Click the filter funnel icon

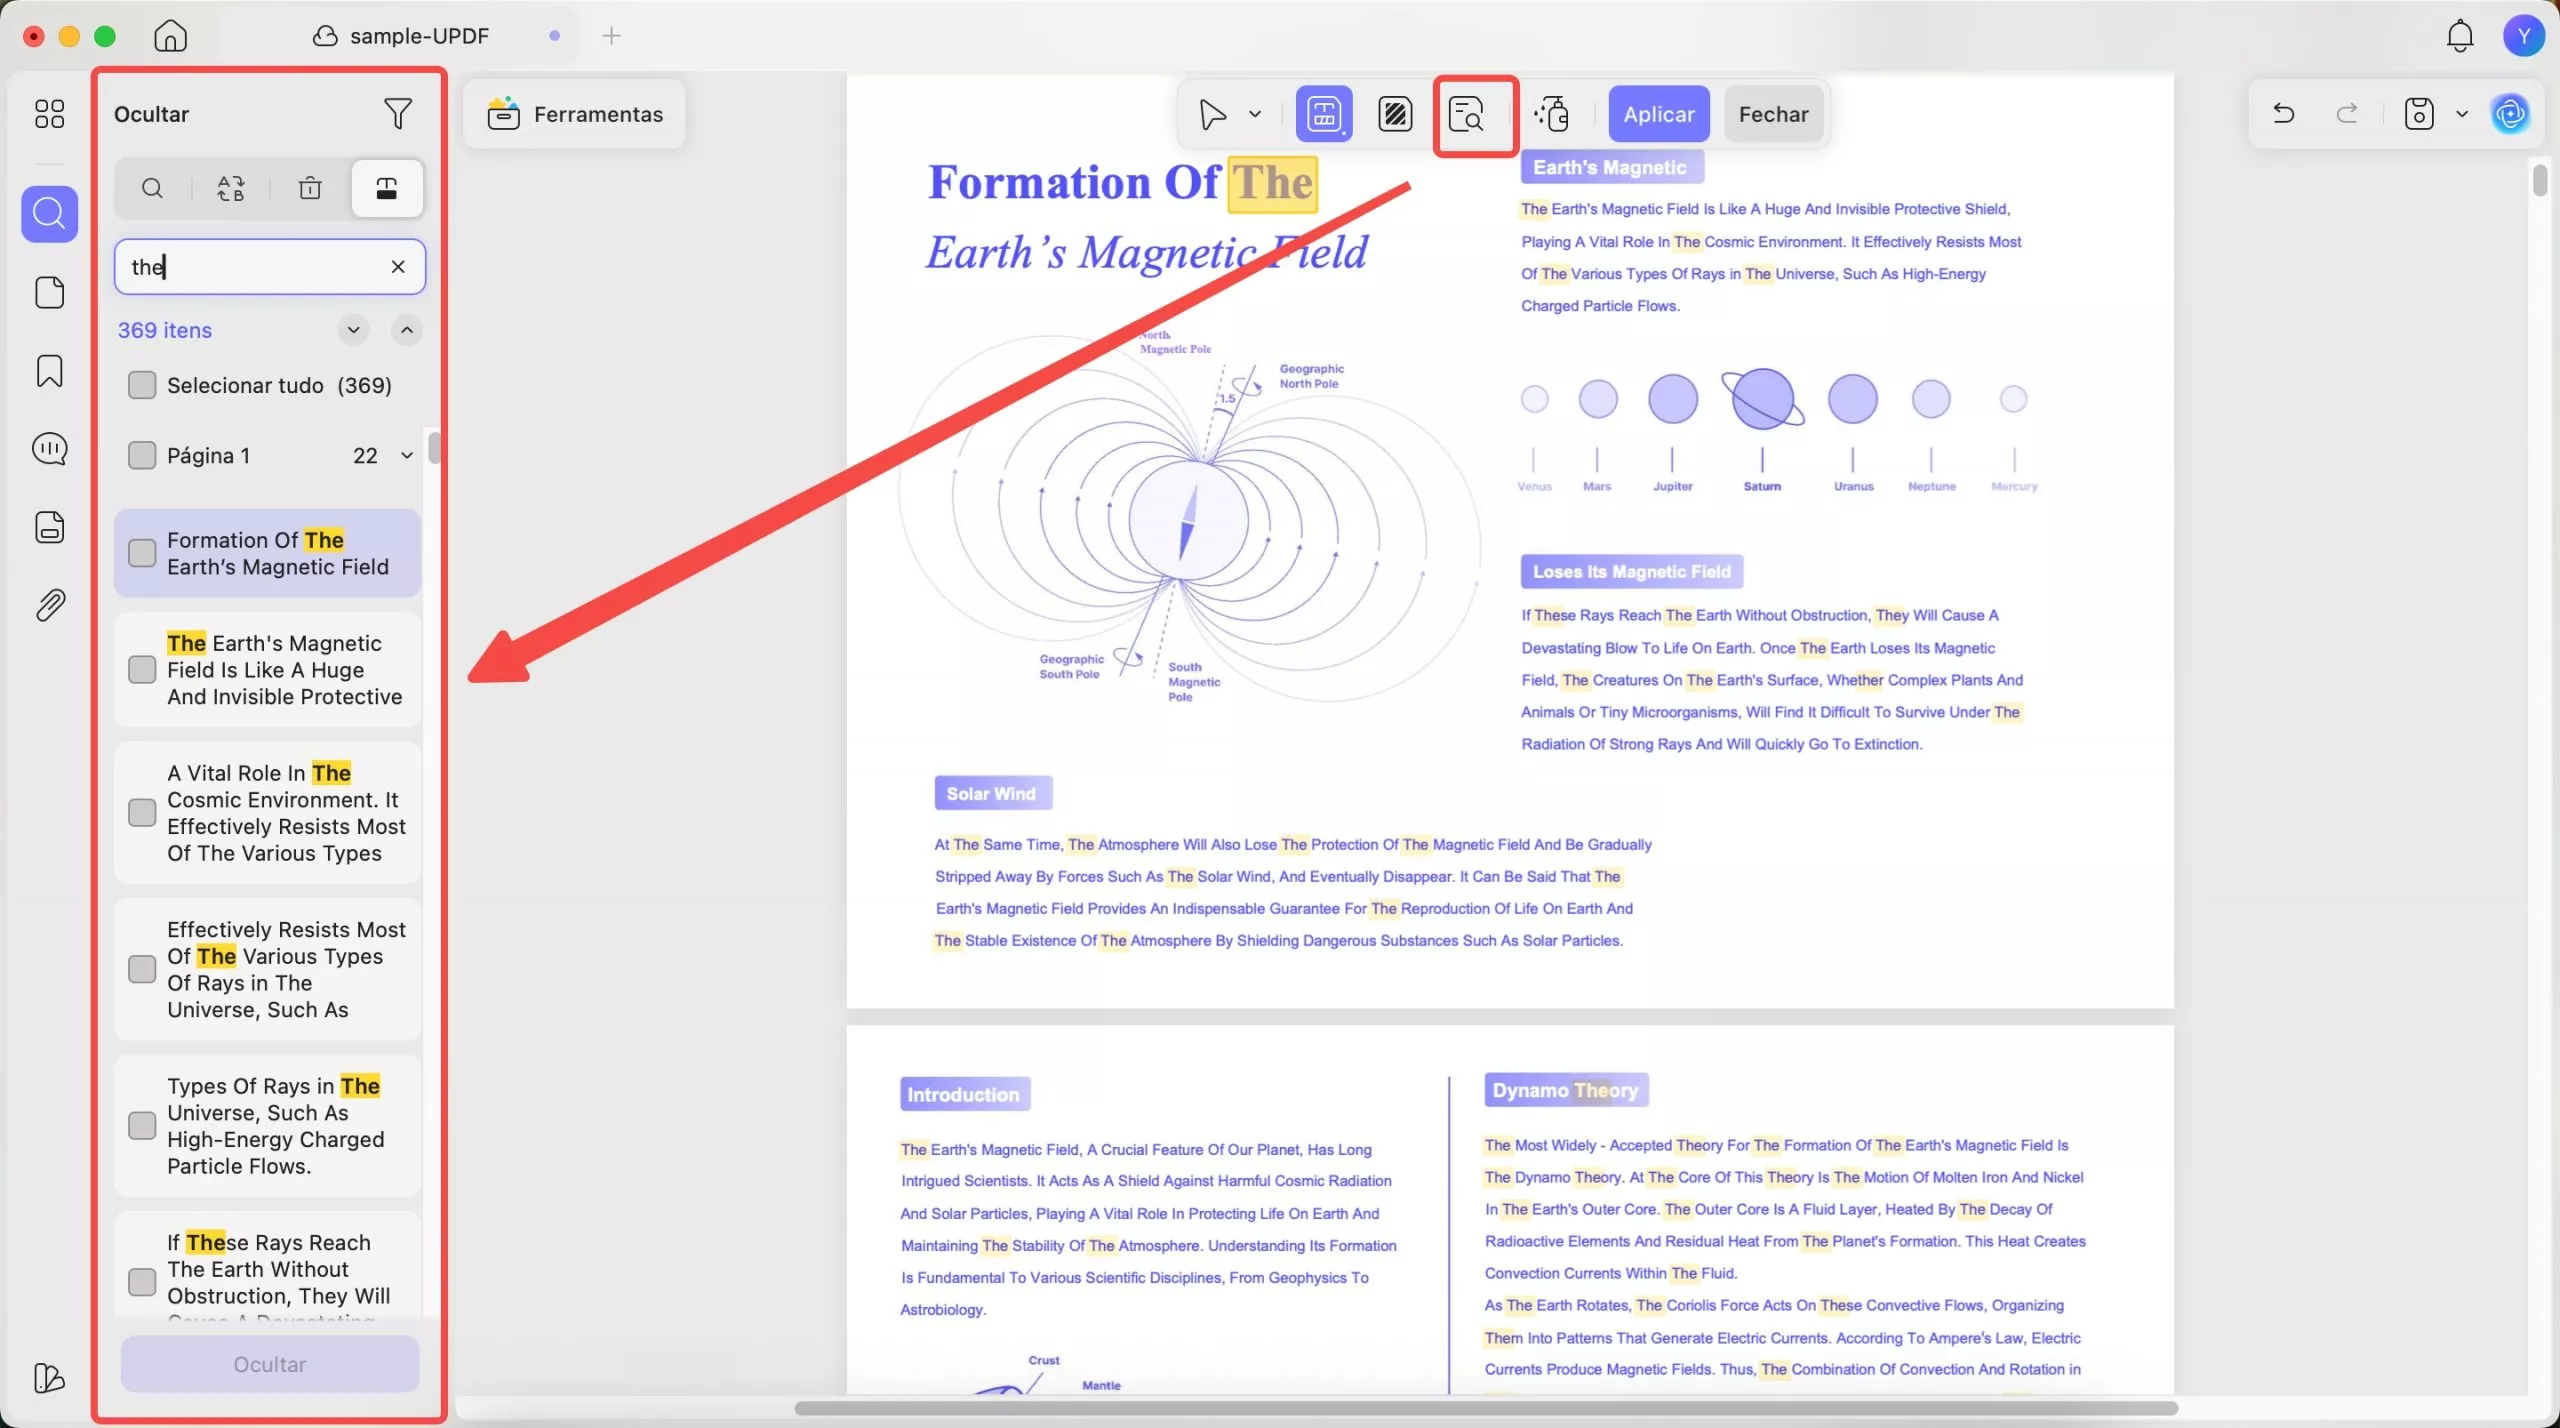click(398, 114)
